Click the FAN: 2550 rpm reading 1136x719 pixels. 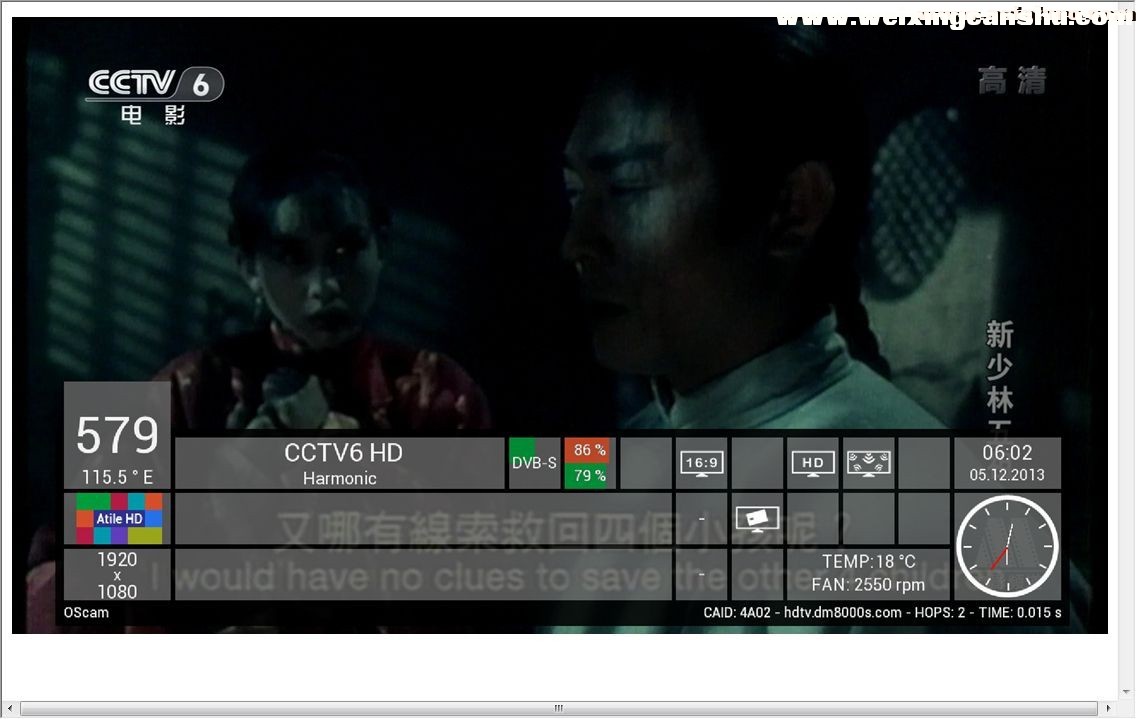tap(868, 585)
